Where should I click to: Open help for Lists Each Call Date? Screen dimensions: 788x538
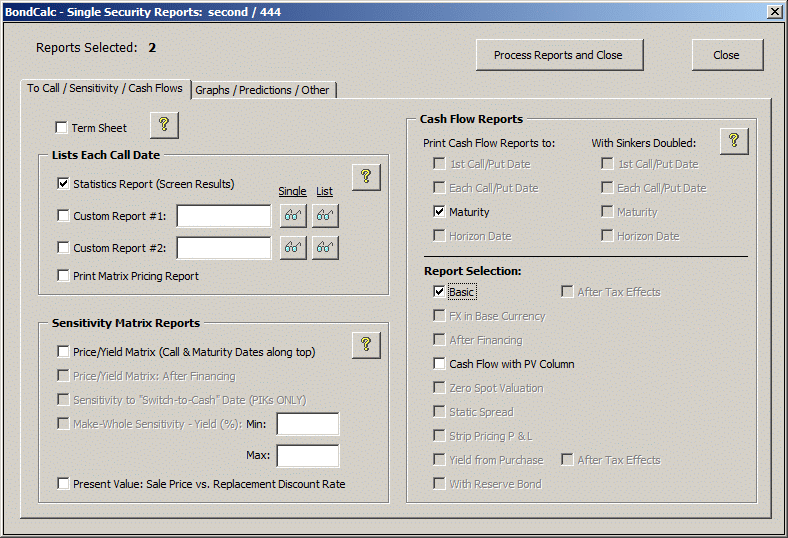point(366,177)
